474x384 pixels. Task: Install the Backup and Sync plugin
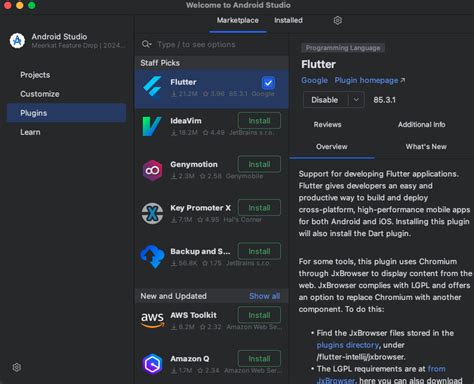coord(259,251)
